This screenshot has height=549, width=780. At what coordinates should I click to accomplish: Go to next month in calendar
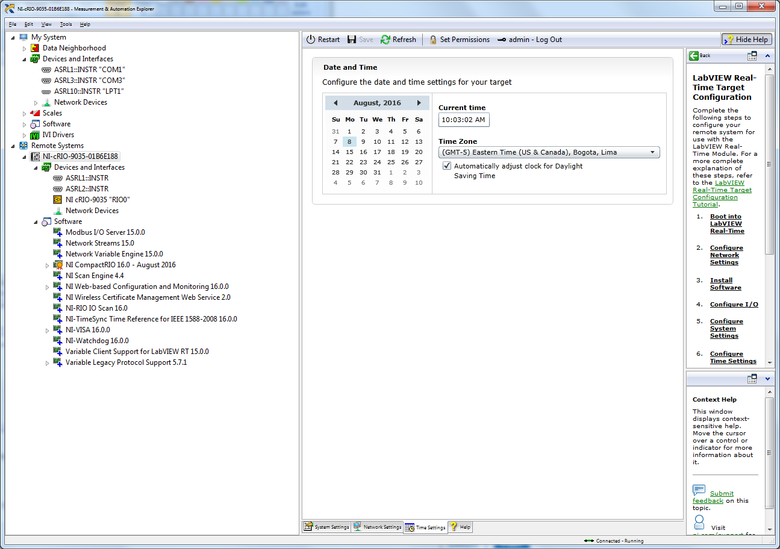tap(419, 103)
